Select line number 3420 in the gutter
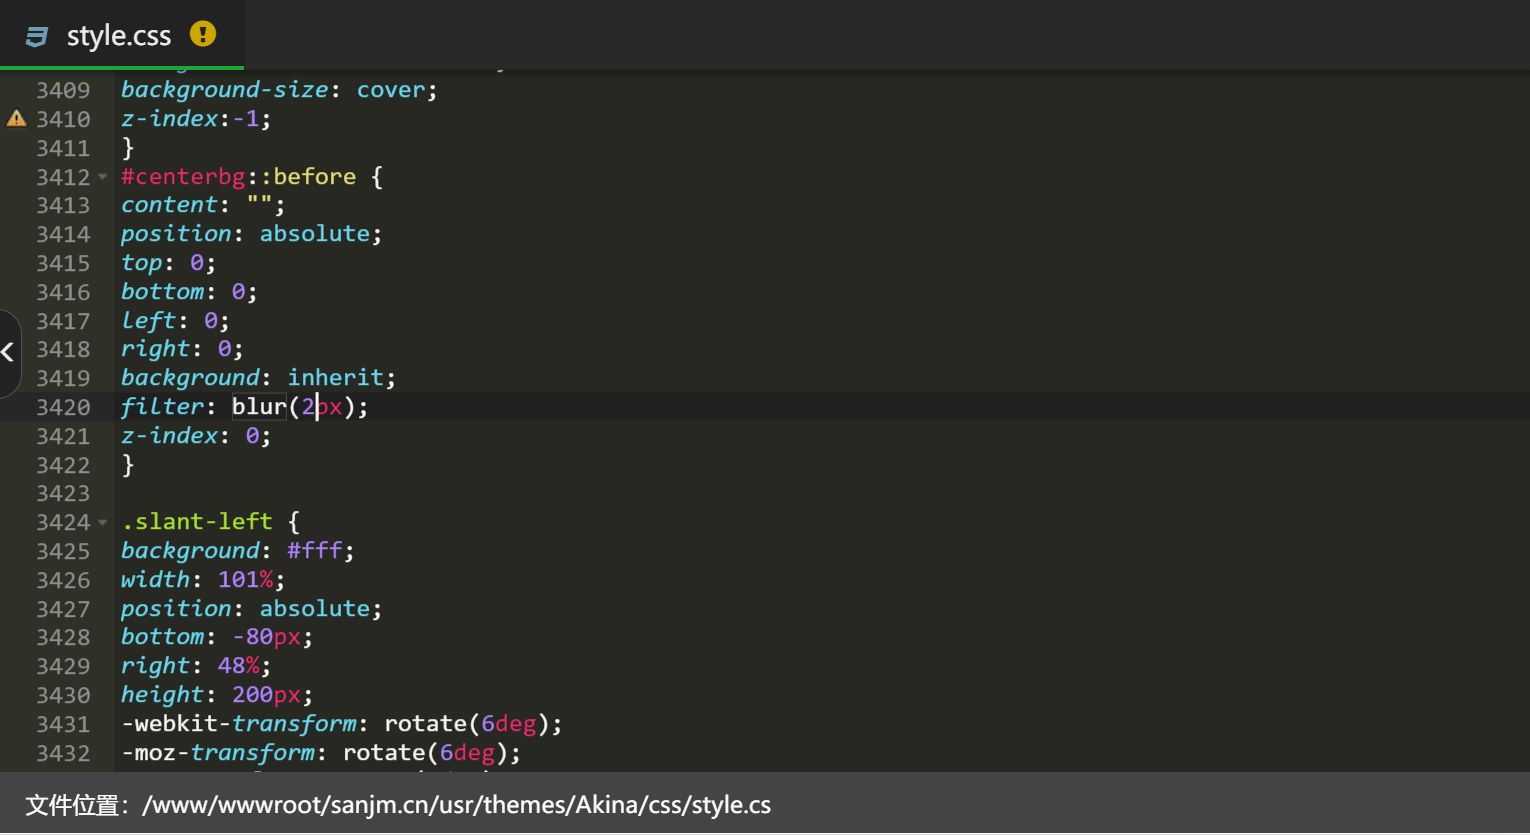 pyautogui.click(x=63, y=407)
